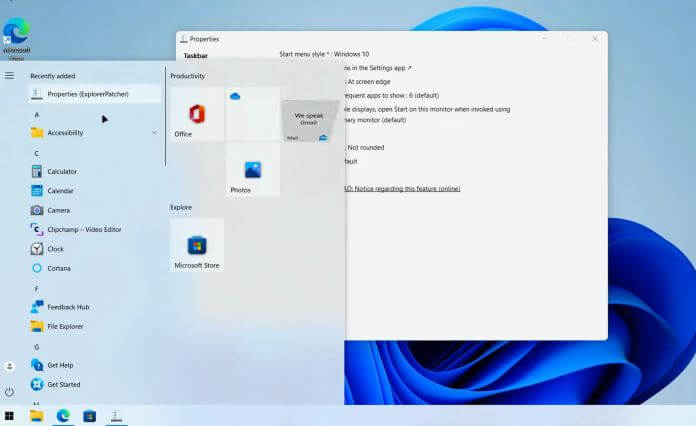696x426 pixels.
Task: Open the Get Started app
Action: click(95, 384)
